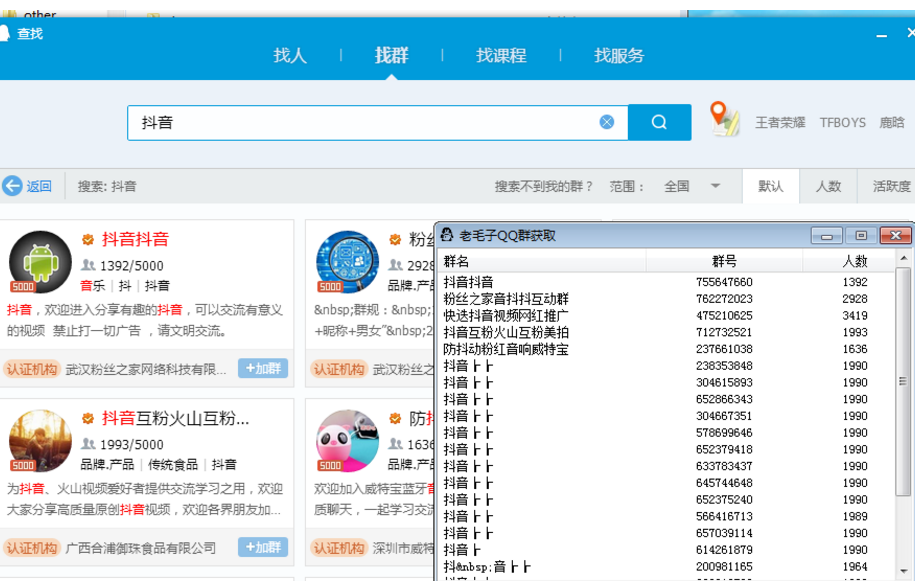Open the blue magnifier group avatar
915x581 pixels.
(x=347, y=262)
